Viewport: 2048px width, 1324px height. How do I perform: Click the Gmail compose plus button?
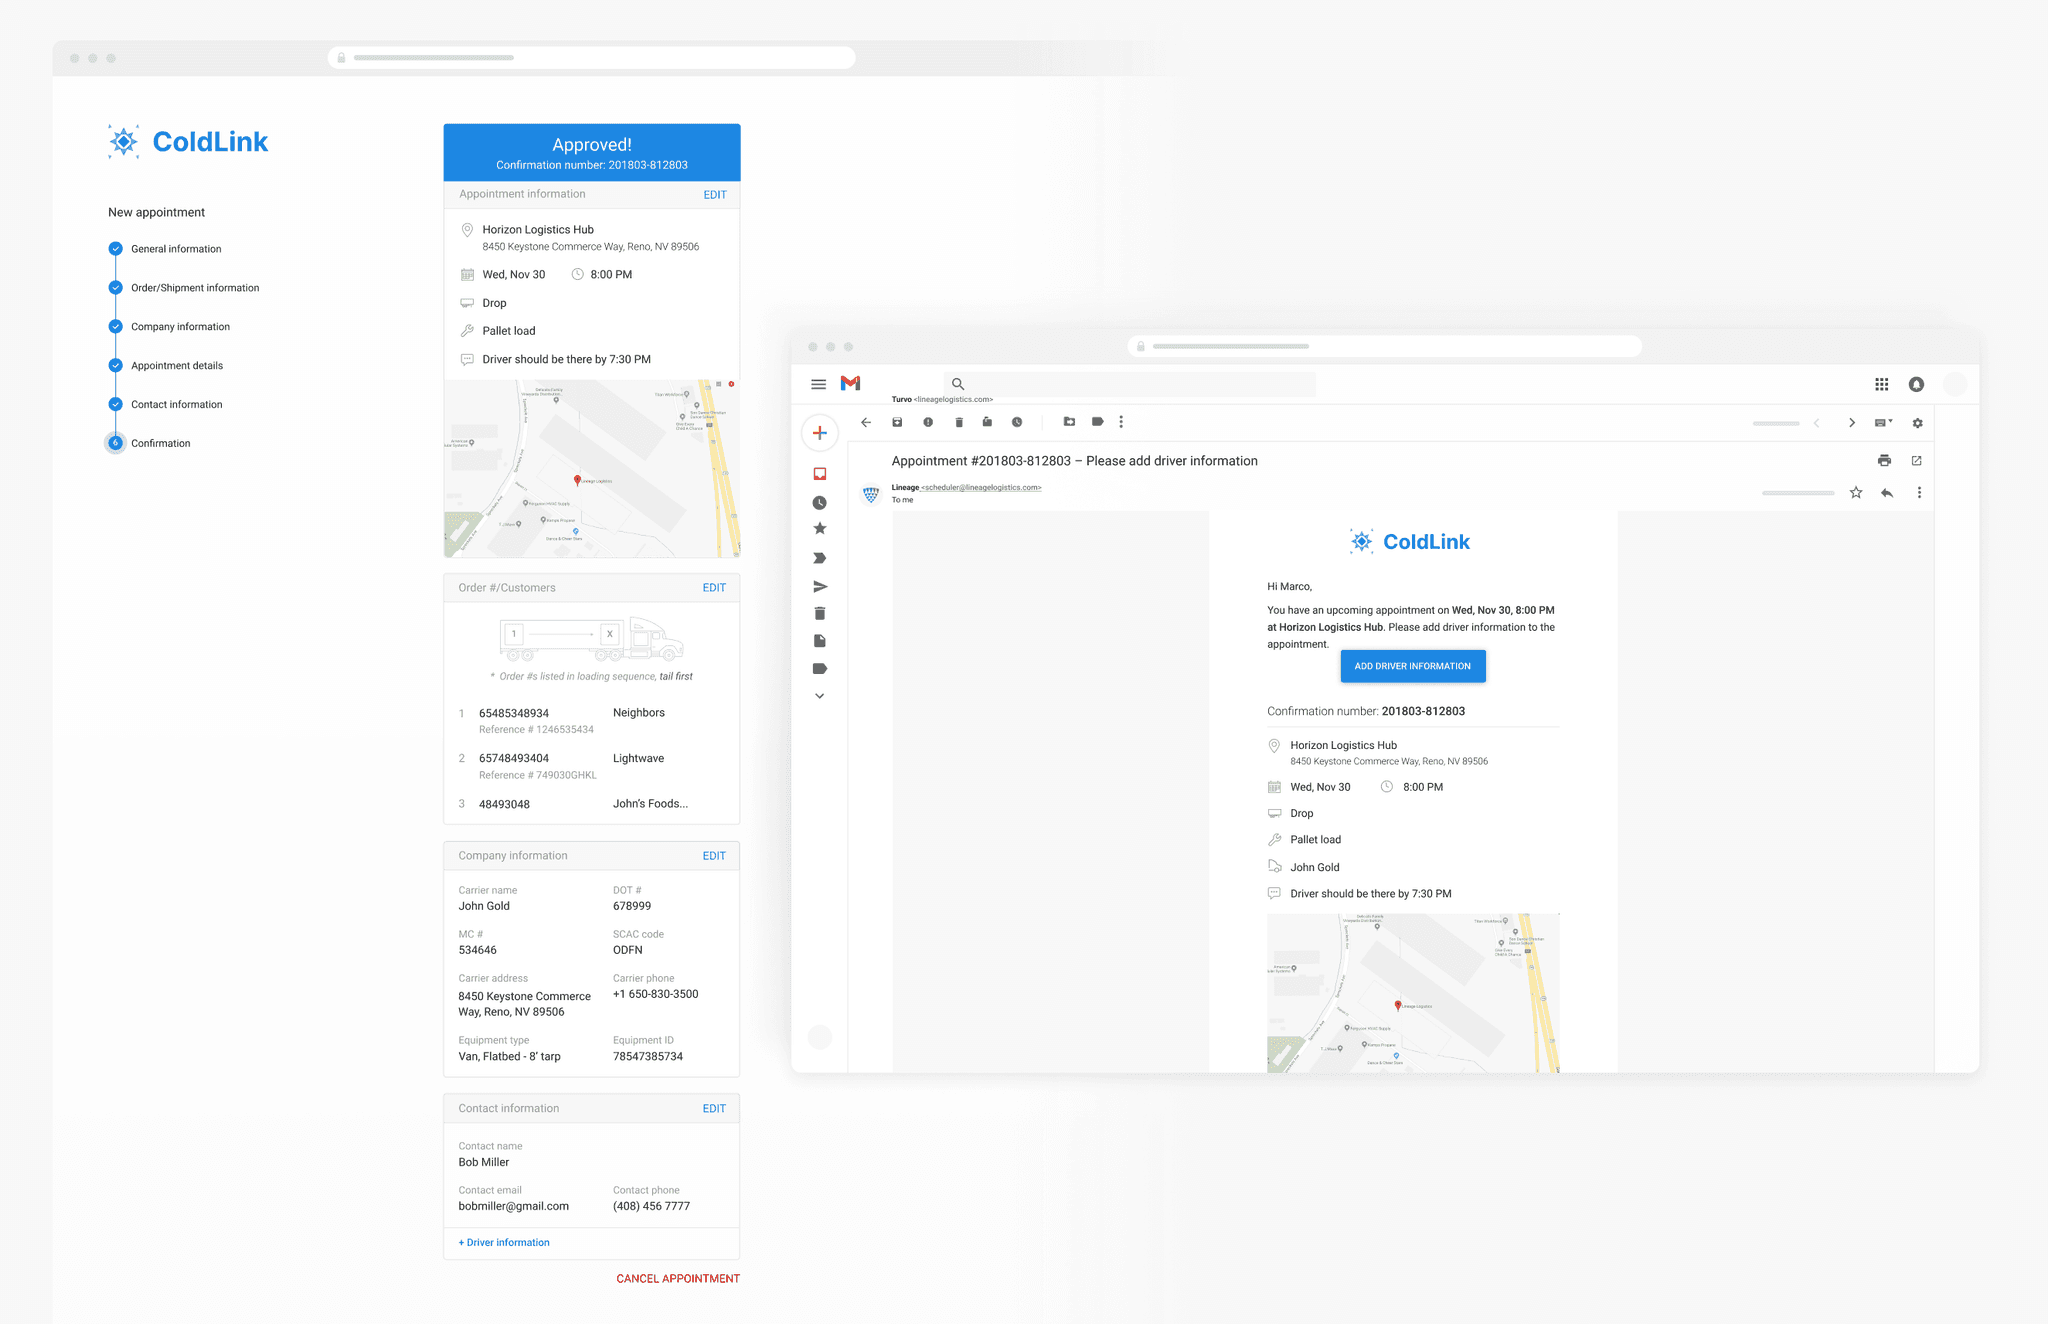(x=819, y=433)
